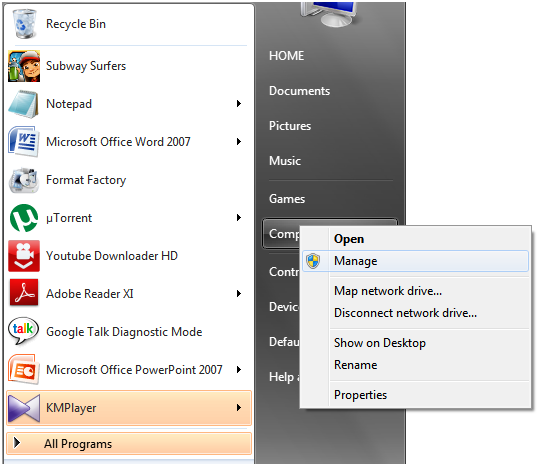This screenshot has height=467, width=538.
Task: Expand µTorrent submenu arrow
Action: click(239, 218)
